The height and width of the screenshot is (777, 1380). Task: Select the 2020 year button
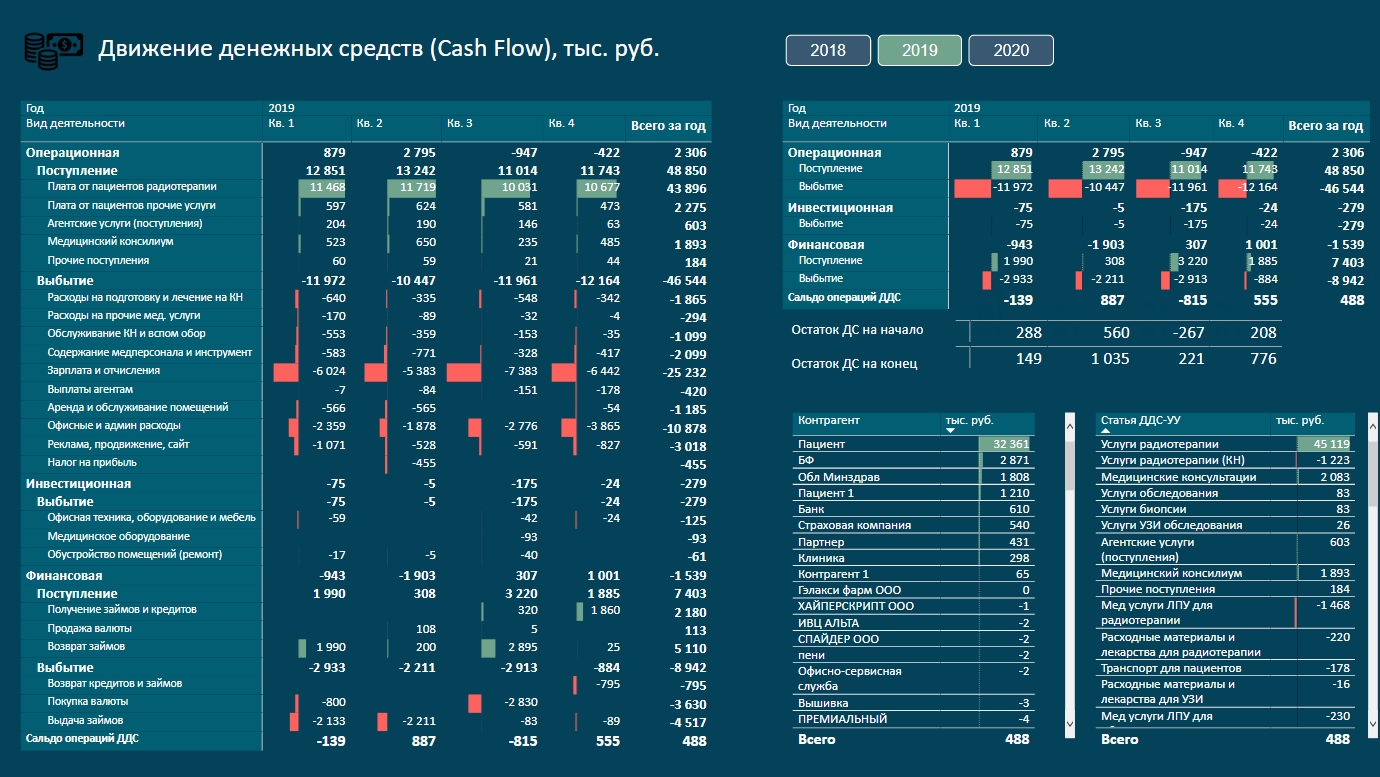point(1011,50)
